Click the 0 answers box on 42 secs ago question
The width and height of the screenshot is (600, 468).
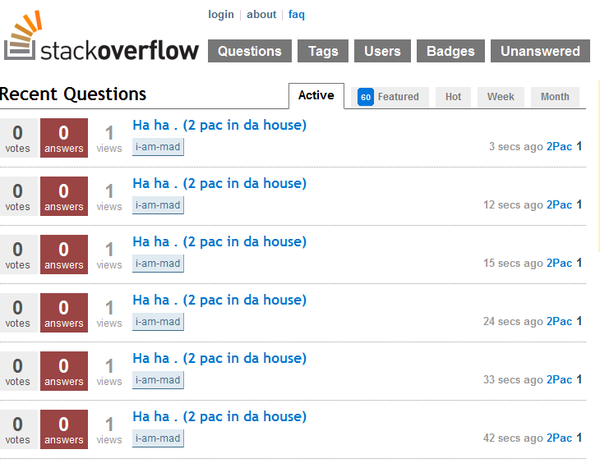64,429
